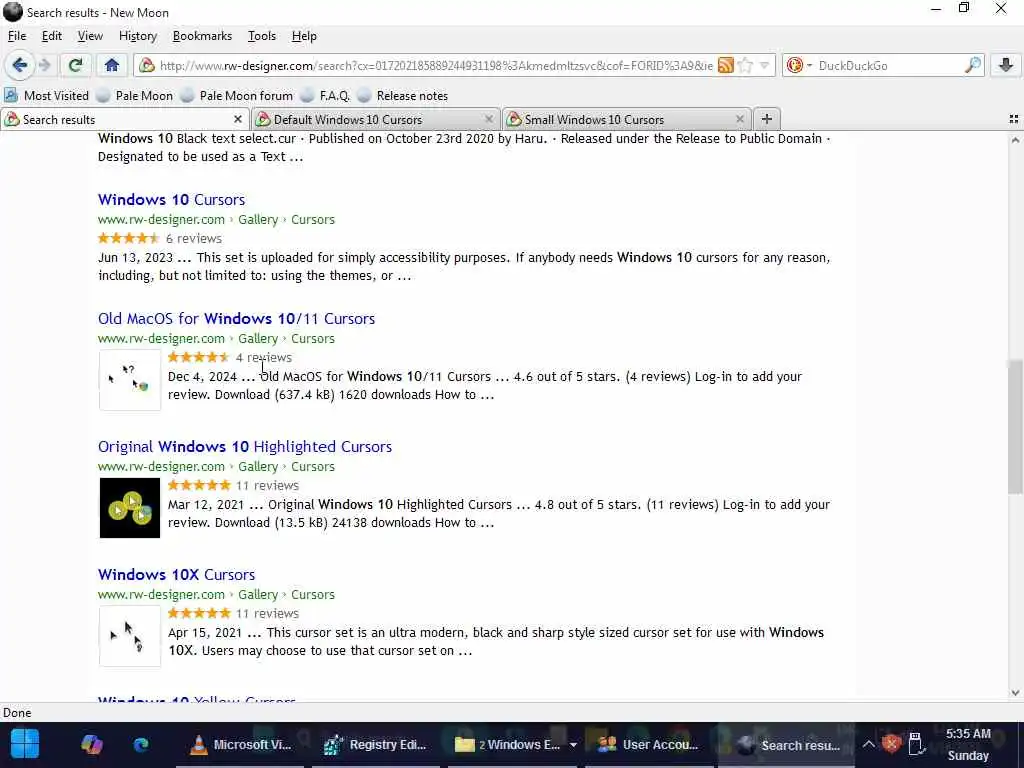
Task: Click the scrollbar up arrow
Action: pos(1015,140)
